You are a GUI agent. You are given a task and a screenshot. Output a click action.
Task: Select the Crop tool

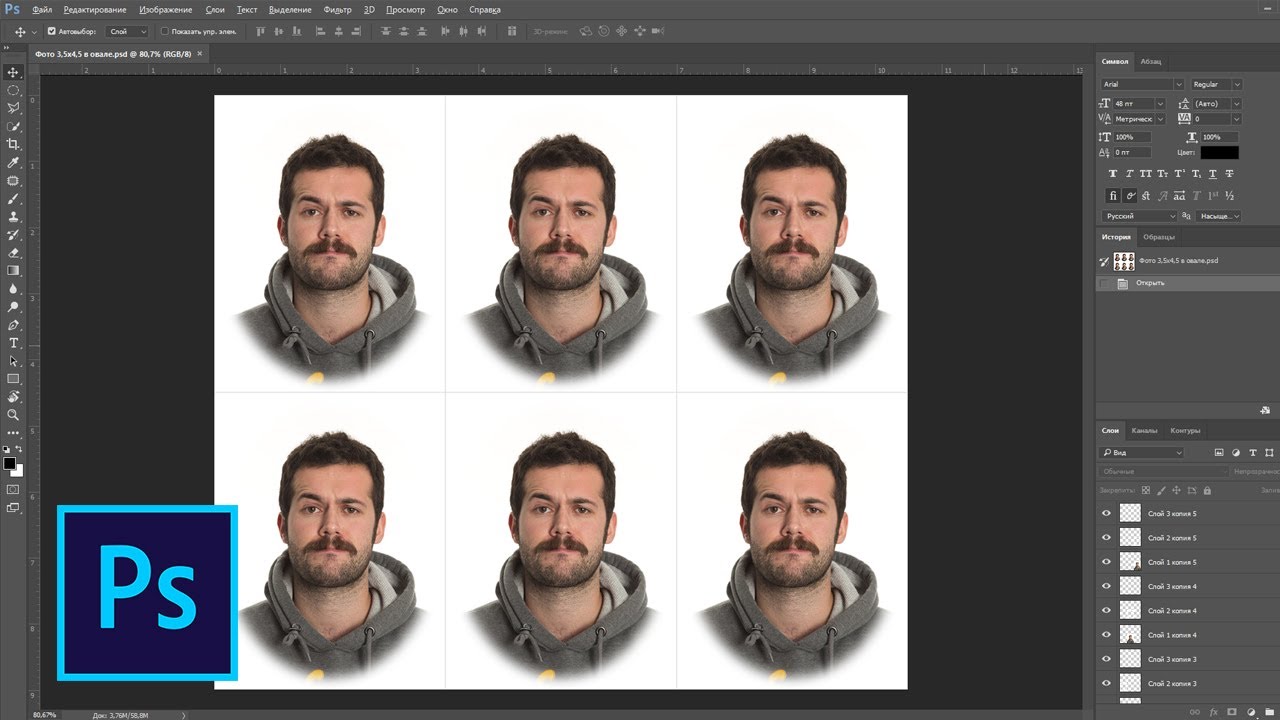[13, 145]
